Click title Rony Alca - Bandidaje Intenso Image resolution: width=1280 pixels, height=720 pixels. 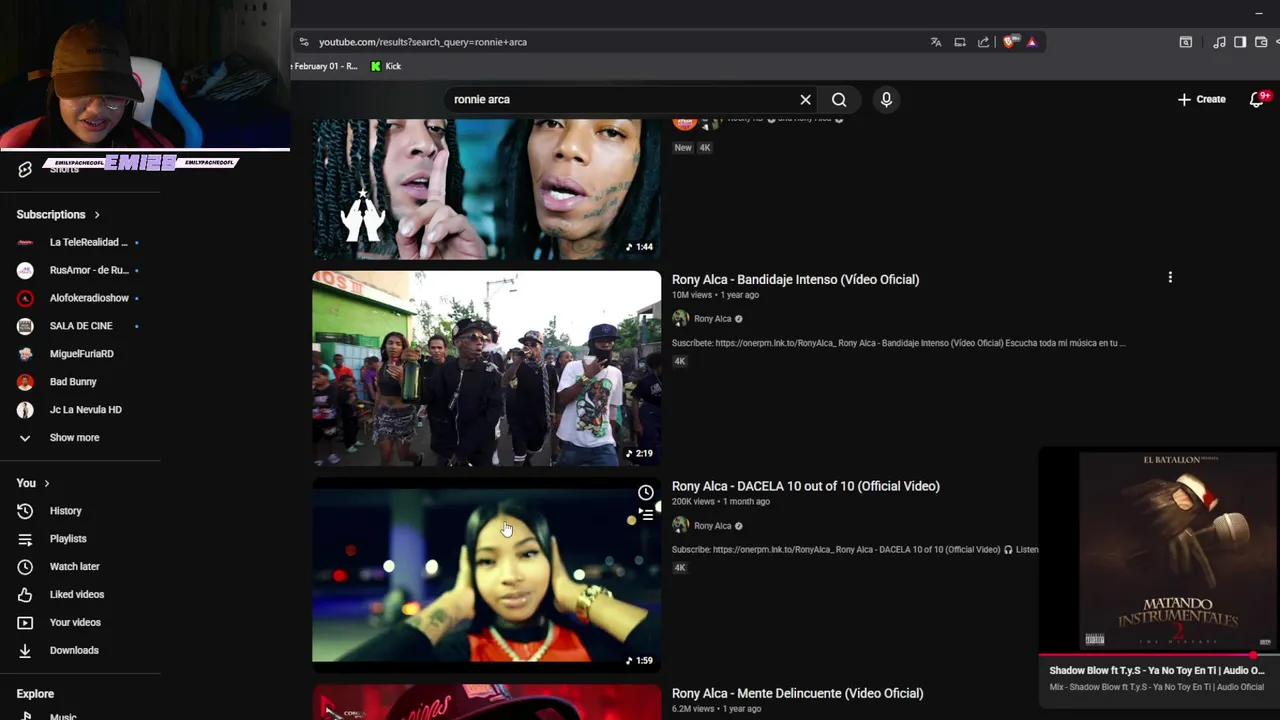click(x=795, y=279)
